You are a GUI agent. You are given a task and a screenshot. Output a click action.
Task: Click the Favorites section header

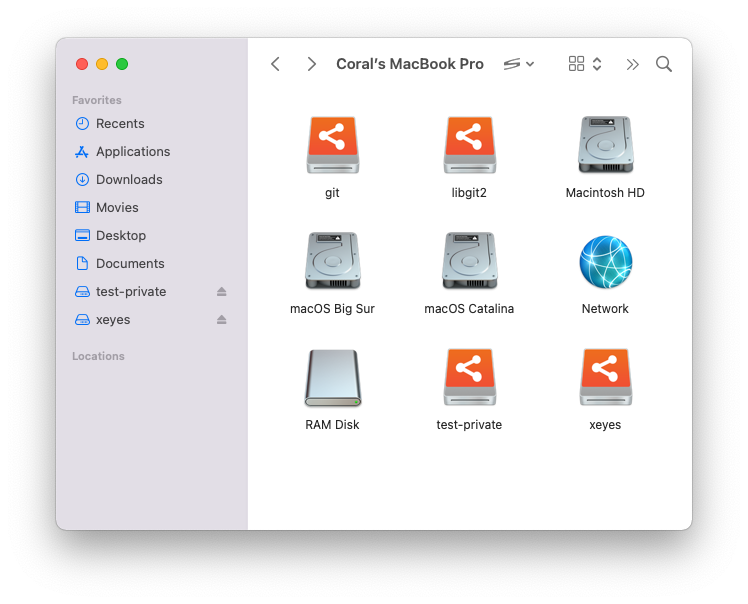[97, 100]
